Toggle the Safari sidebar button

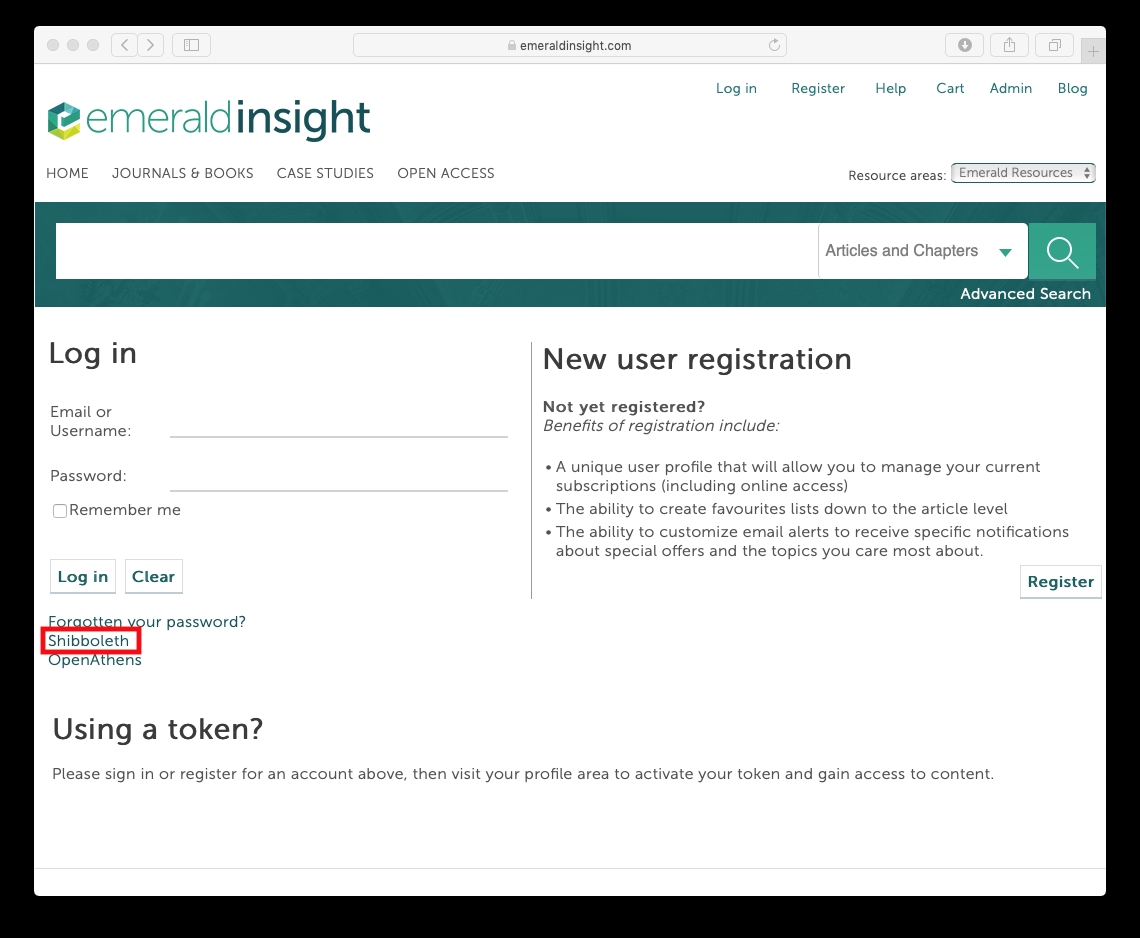tap(191, 45)
